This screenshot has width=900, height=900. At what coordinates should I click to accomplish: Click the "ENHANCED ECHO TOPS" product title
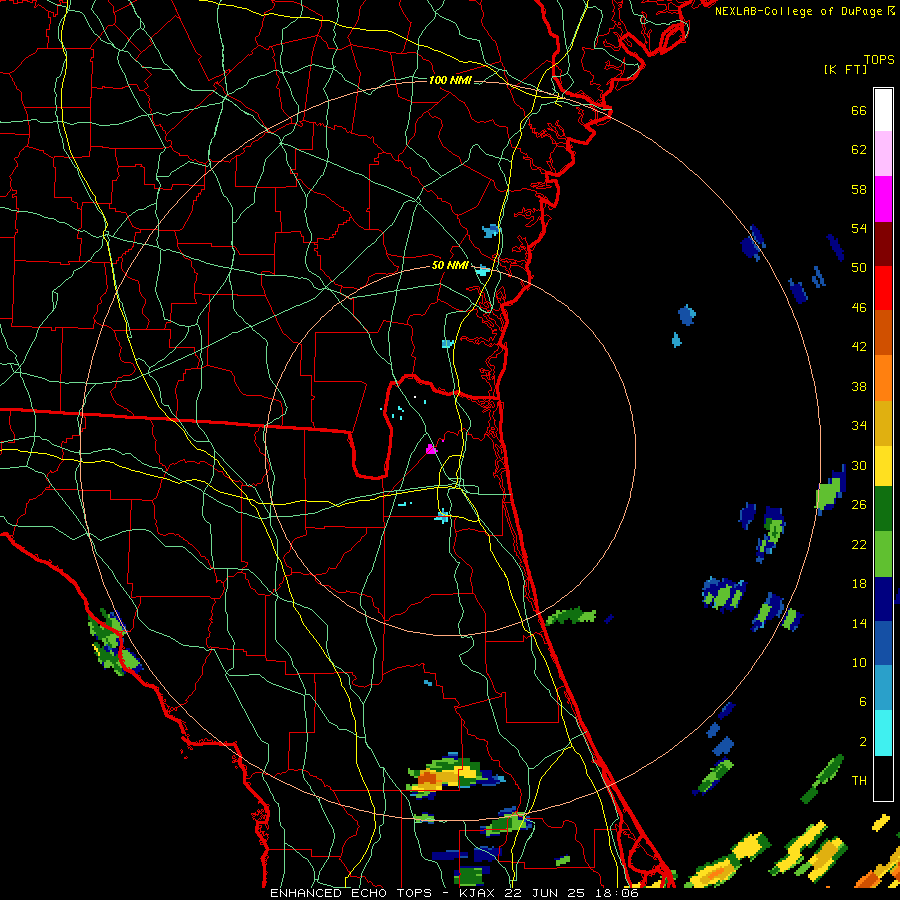(351, 893)
